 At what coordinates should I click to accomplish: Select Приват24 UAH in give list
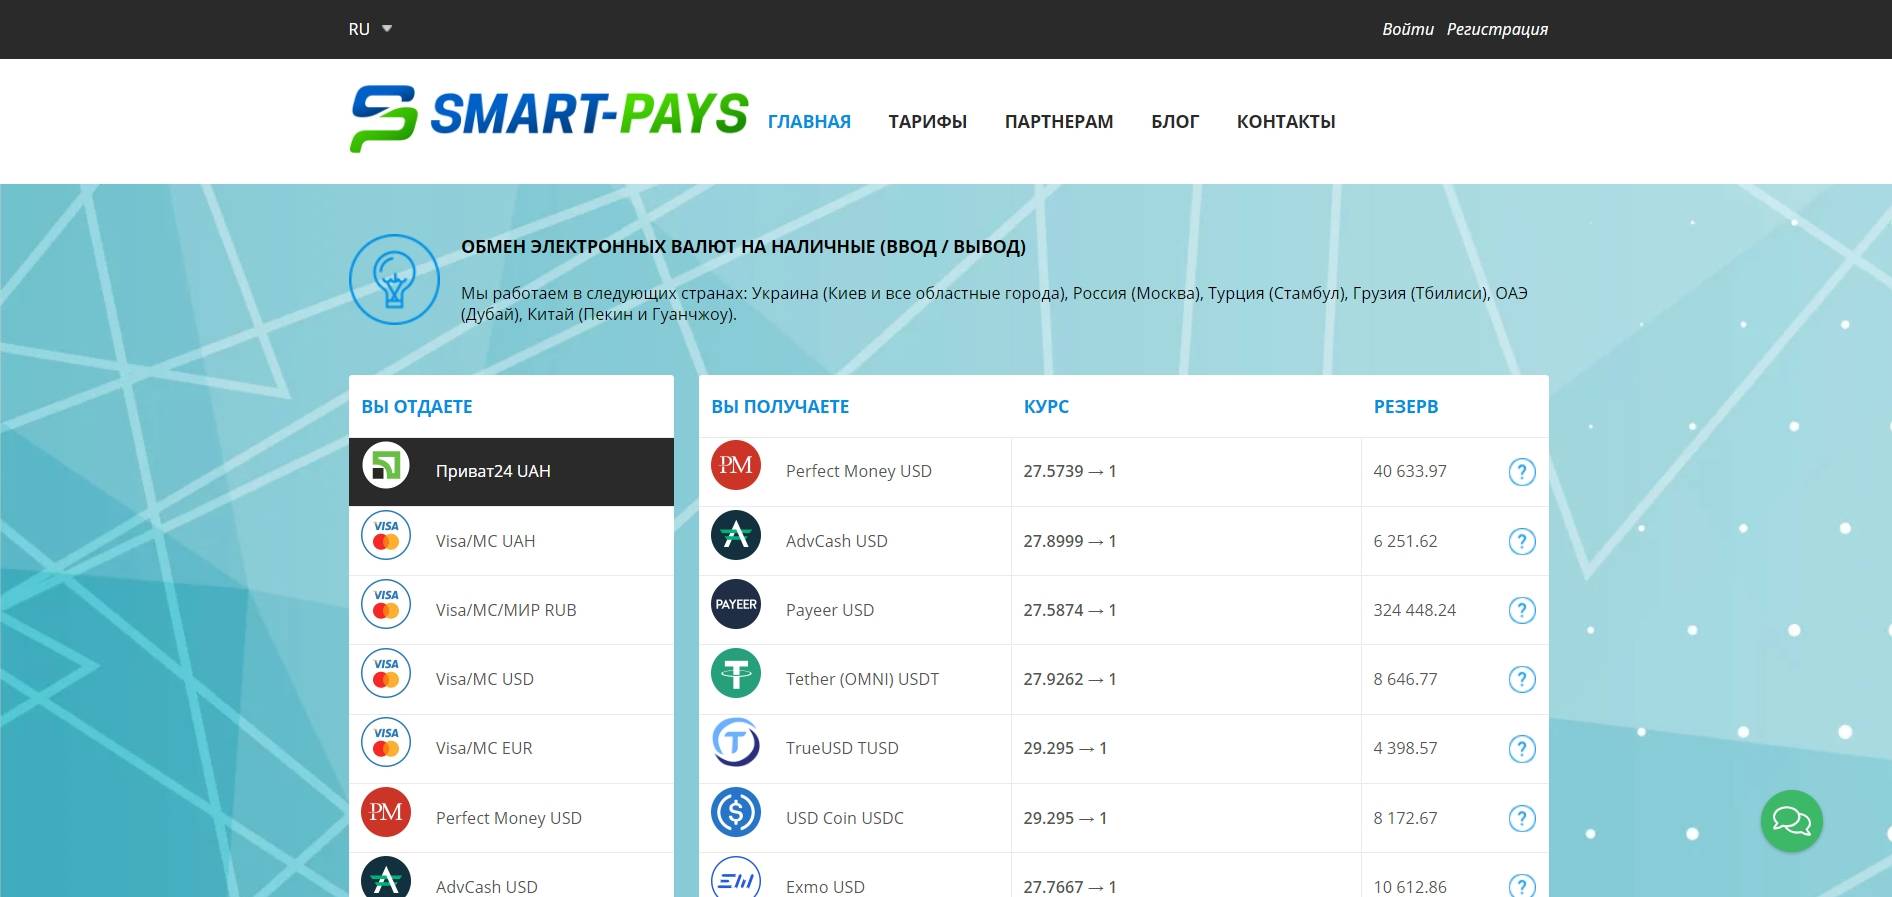tap(511, 471)
